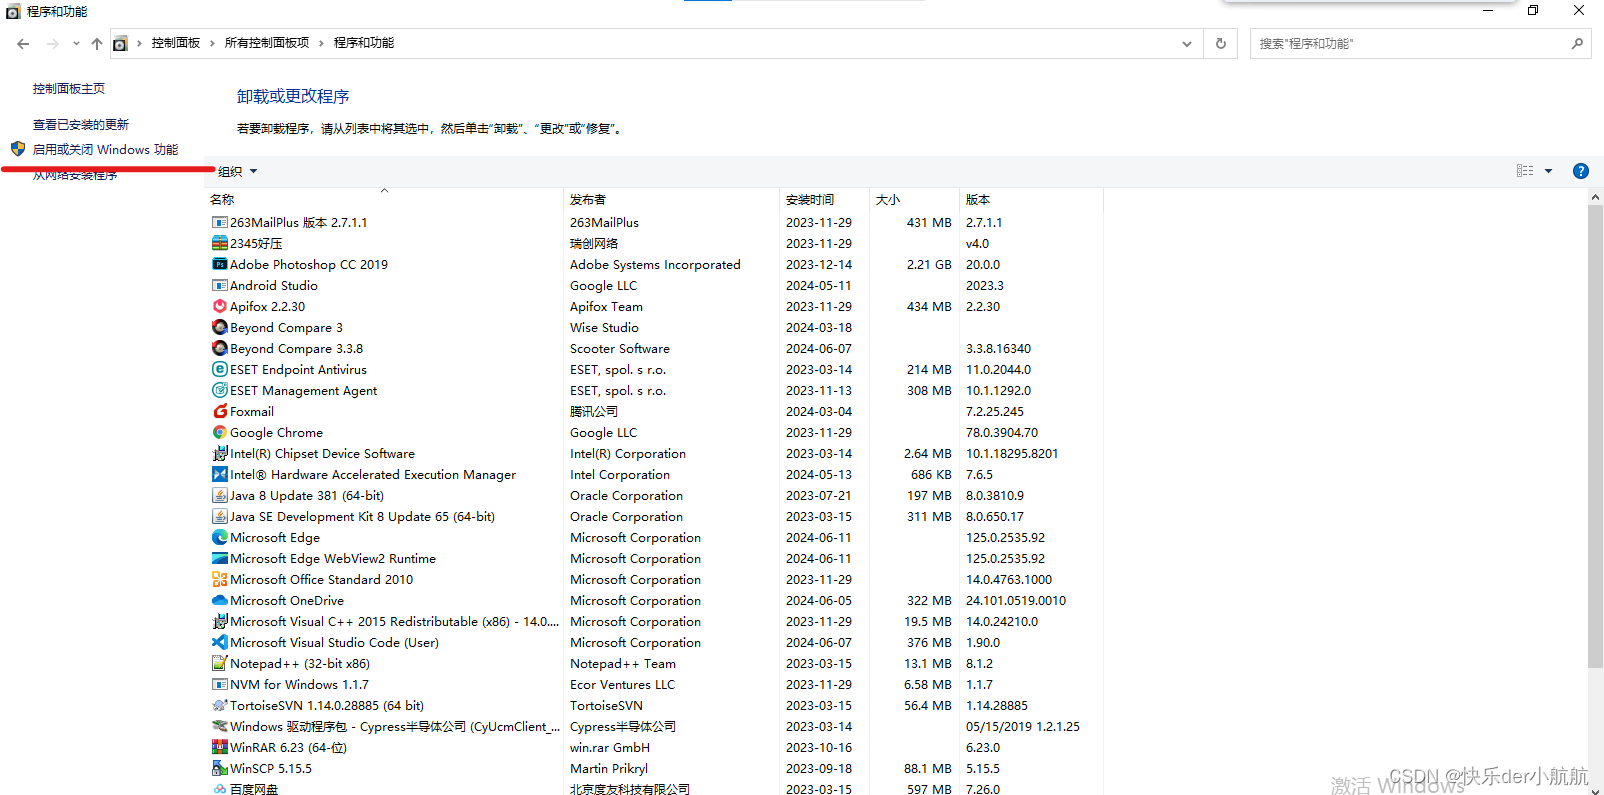Click the 搜索"程序和功能" search box

tap(1420, 43)
